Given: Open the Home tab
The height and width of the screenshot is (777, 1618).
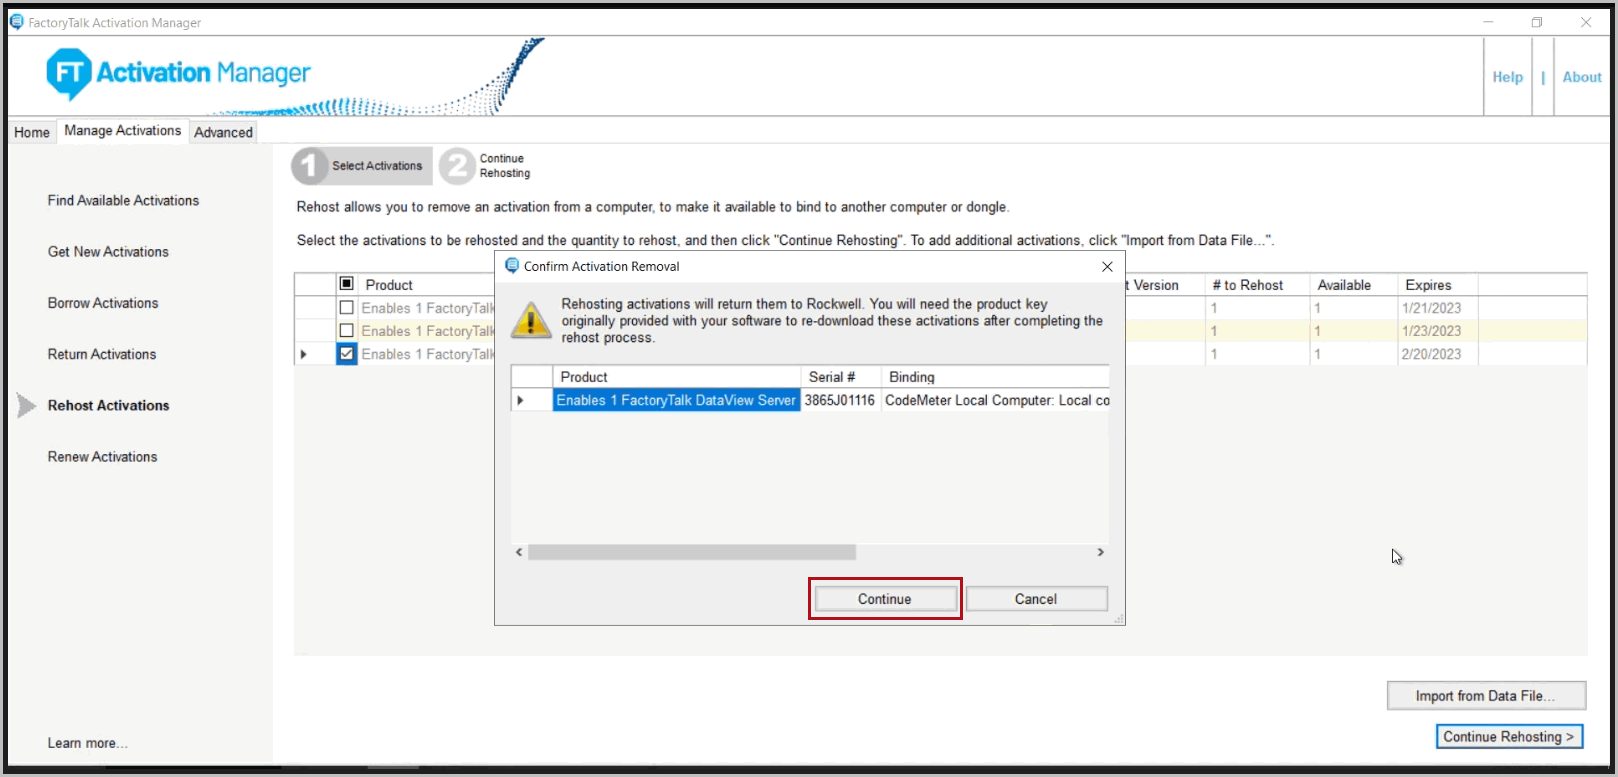Looking at the screenshot, I should tap(32, 132).
